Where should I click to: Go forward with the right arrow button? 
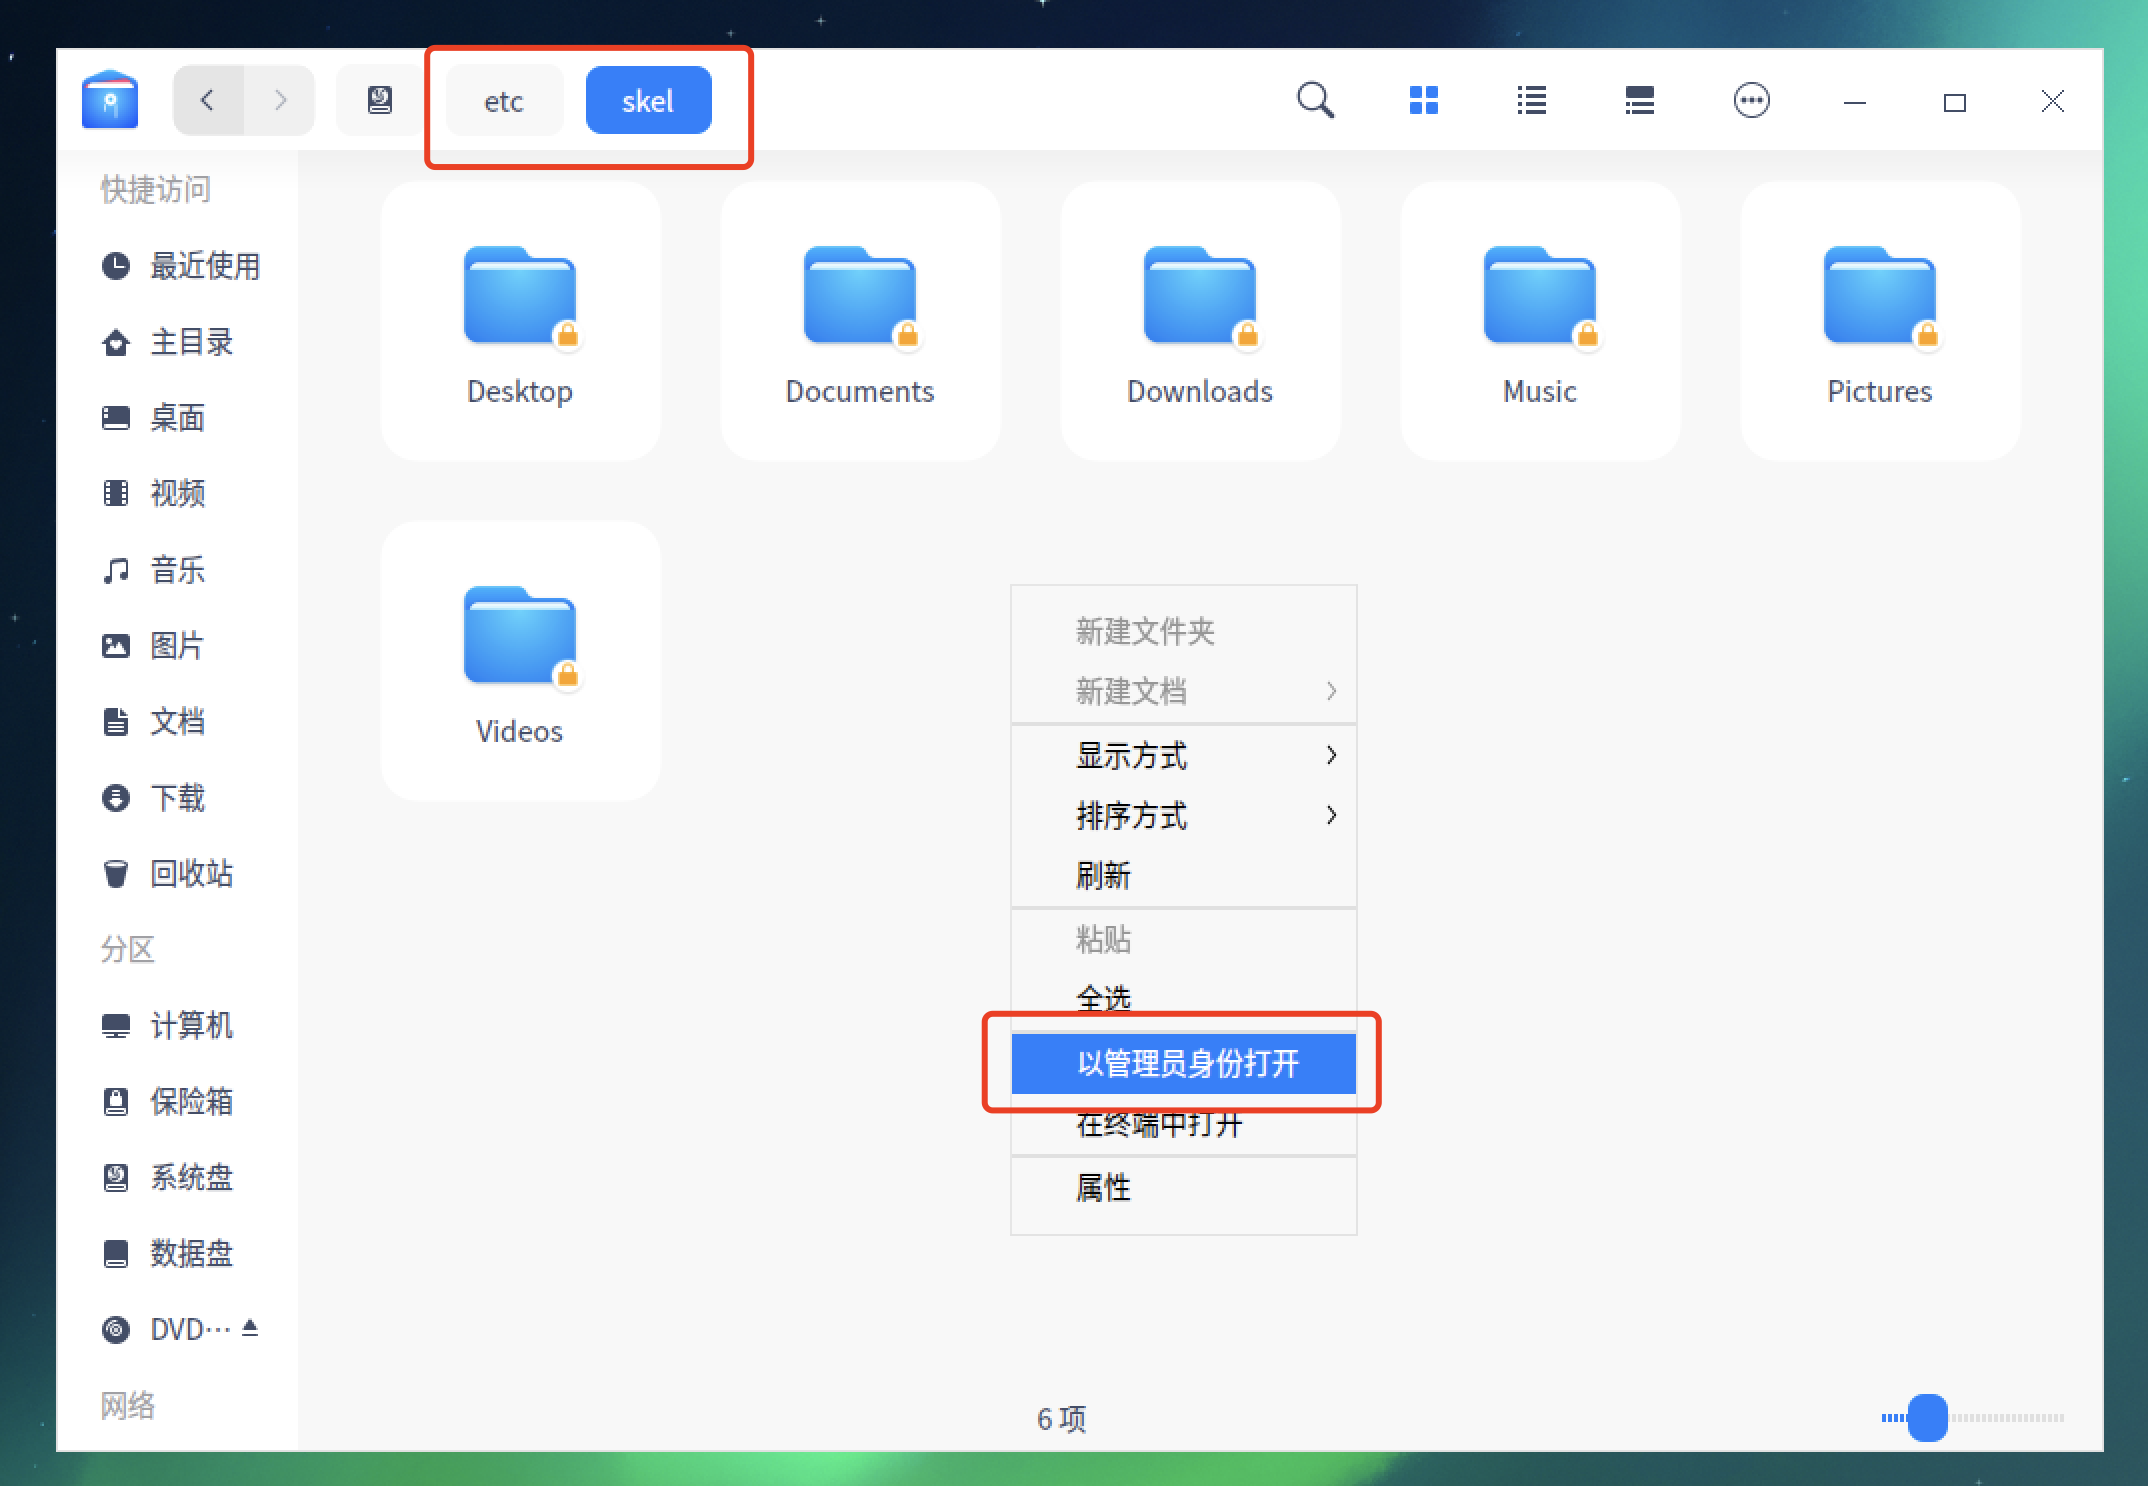[x=280, y=100]
